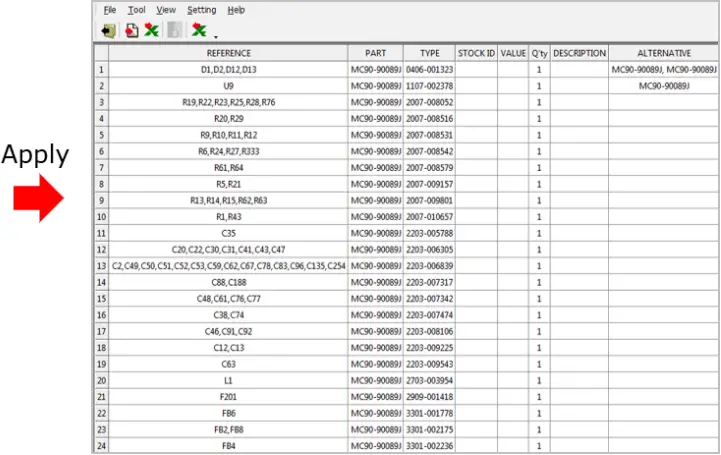
Task: Open the small toolbar dropdown arrow
Action: [216, 37]
